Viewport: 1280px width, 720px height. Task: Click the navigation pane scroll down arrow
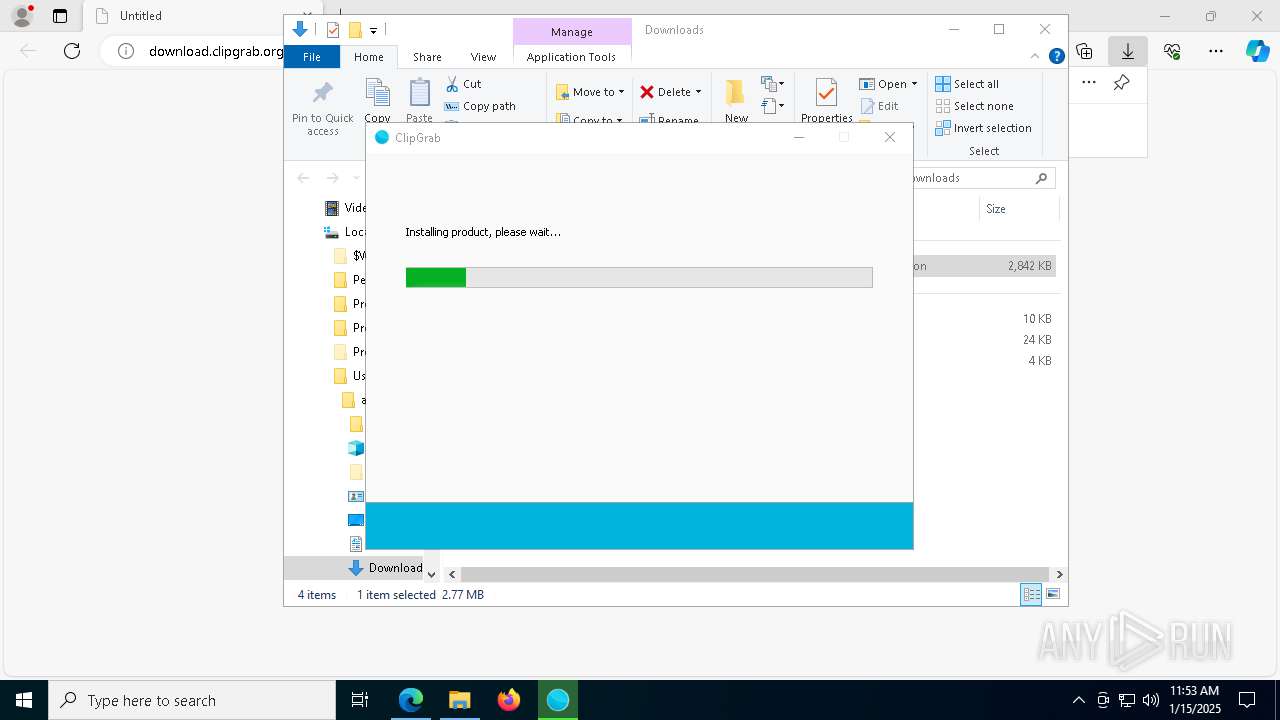431,574
